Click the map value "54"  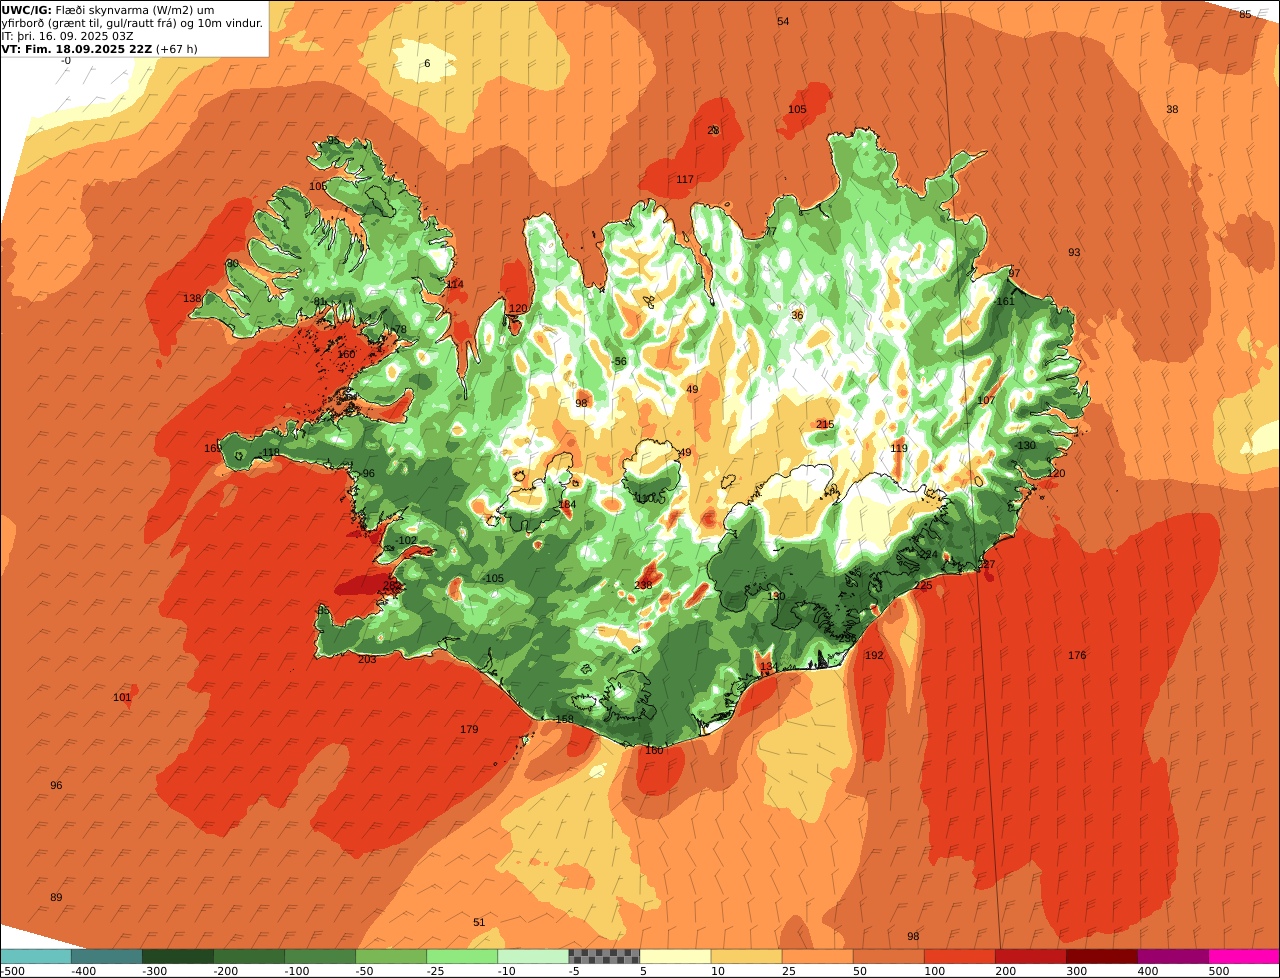tap(783, 22)
